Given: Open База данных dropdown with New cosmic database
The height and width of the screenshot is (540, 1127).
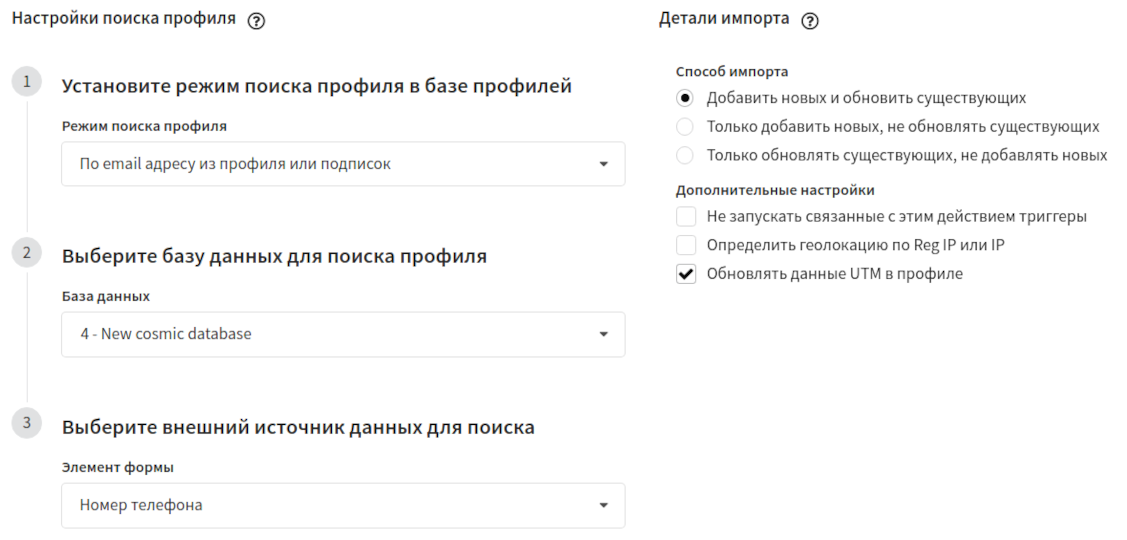Looking at the screenshot, I should click(343, 334).
